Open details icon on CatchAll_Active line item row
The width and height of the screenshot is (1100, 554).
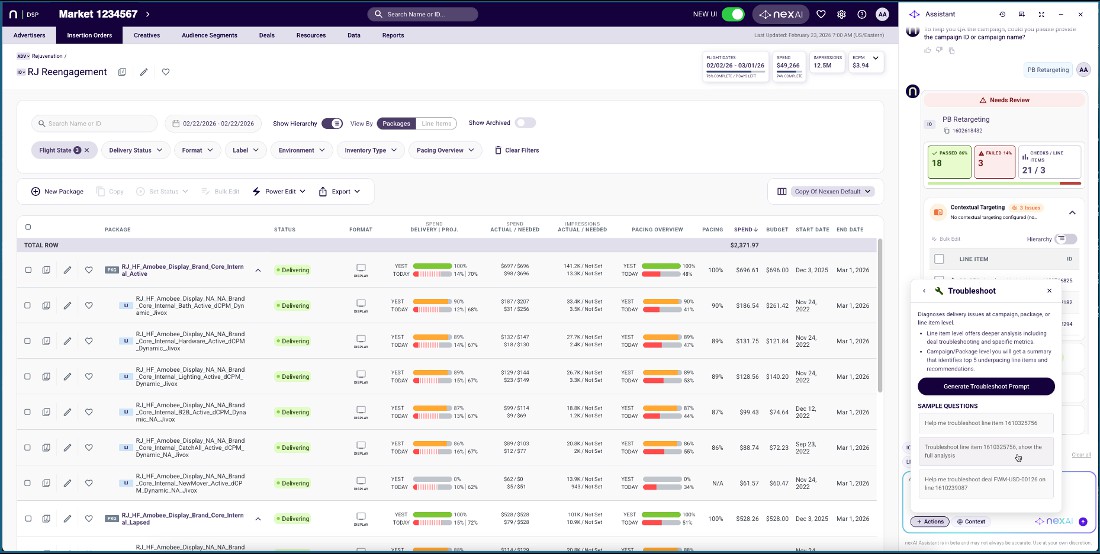(x=46, y=447)
